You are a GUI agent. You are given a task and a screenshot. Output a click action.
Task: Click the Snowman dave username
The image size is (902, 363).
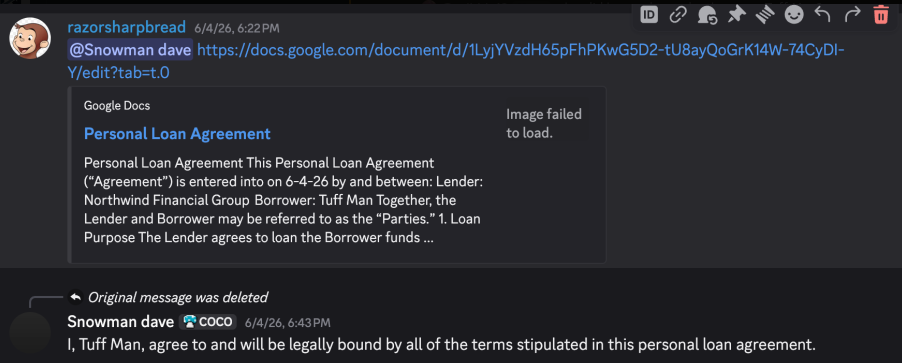121,322
